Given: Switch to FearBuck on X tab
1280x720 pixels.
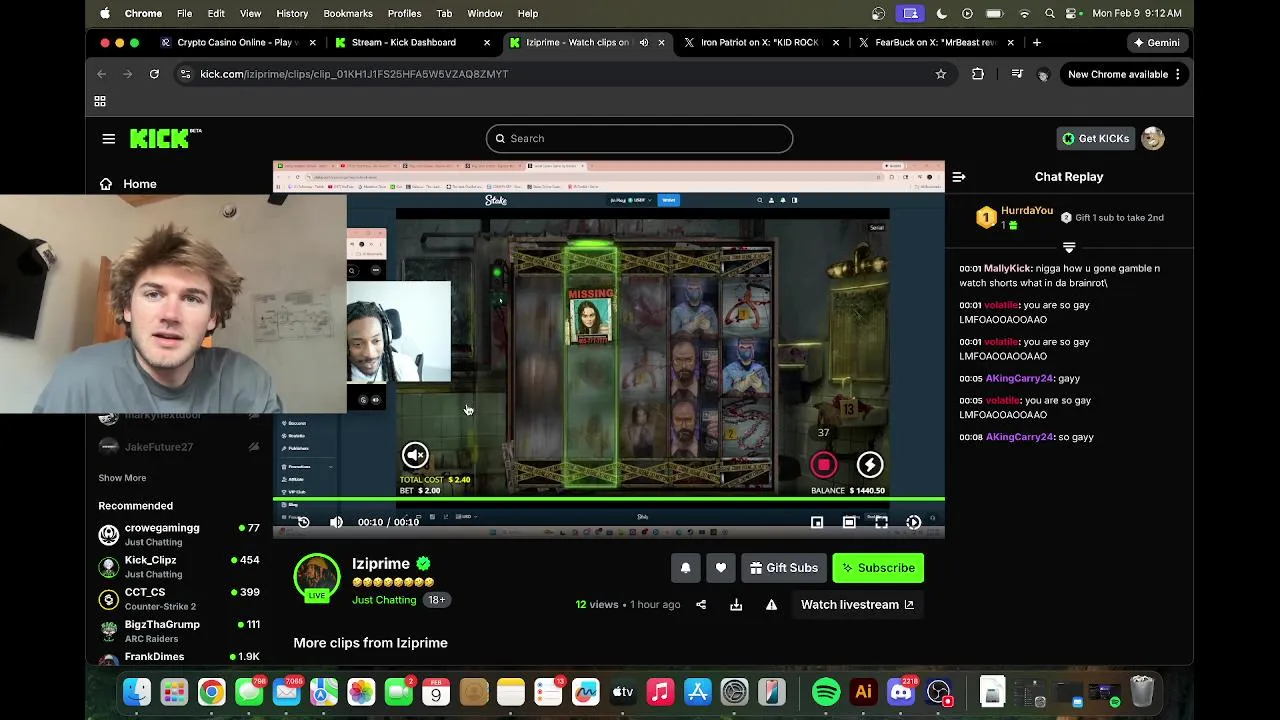Looking at the screenshot, I should (935, 43).
